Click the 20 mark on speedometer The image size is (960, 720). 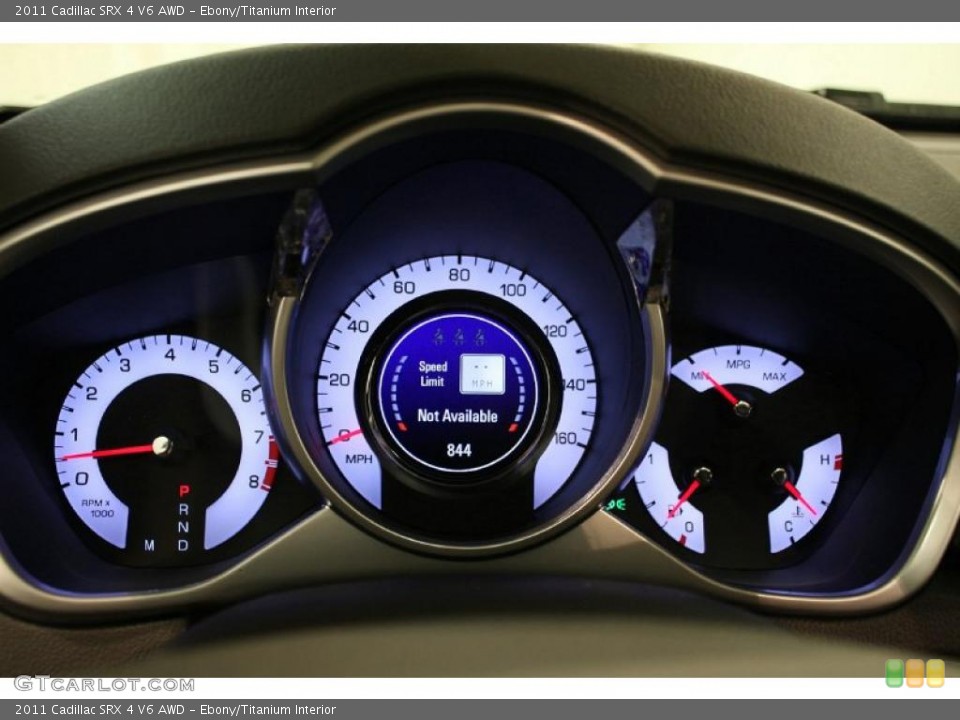pyautogui.click(x=339, y=380)
